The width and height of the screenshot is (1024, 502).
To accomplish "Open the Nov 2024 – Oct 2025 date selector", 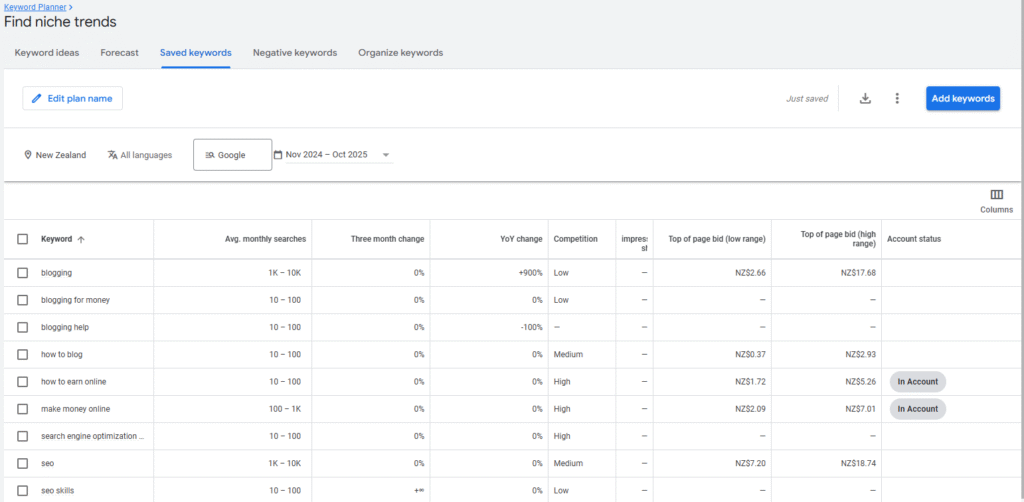I will (x=333, y=155).
